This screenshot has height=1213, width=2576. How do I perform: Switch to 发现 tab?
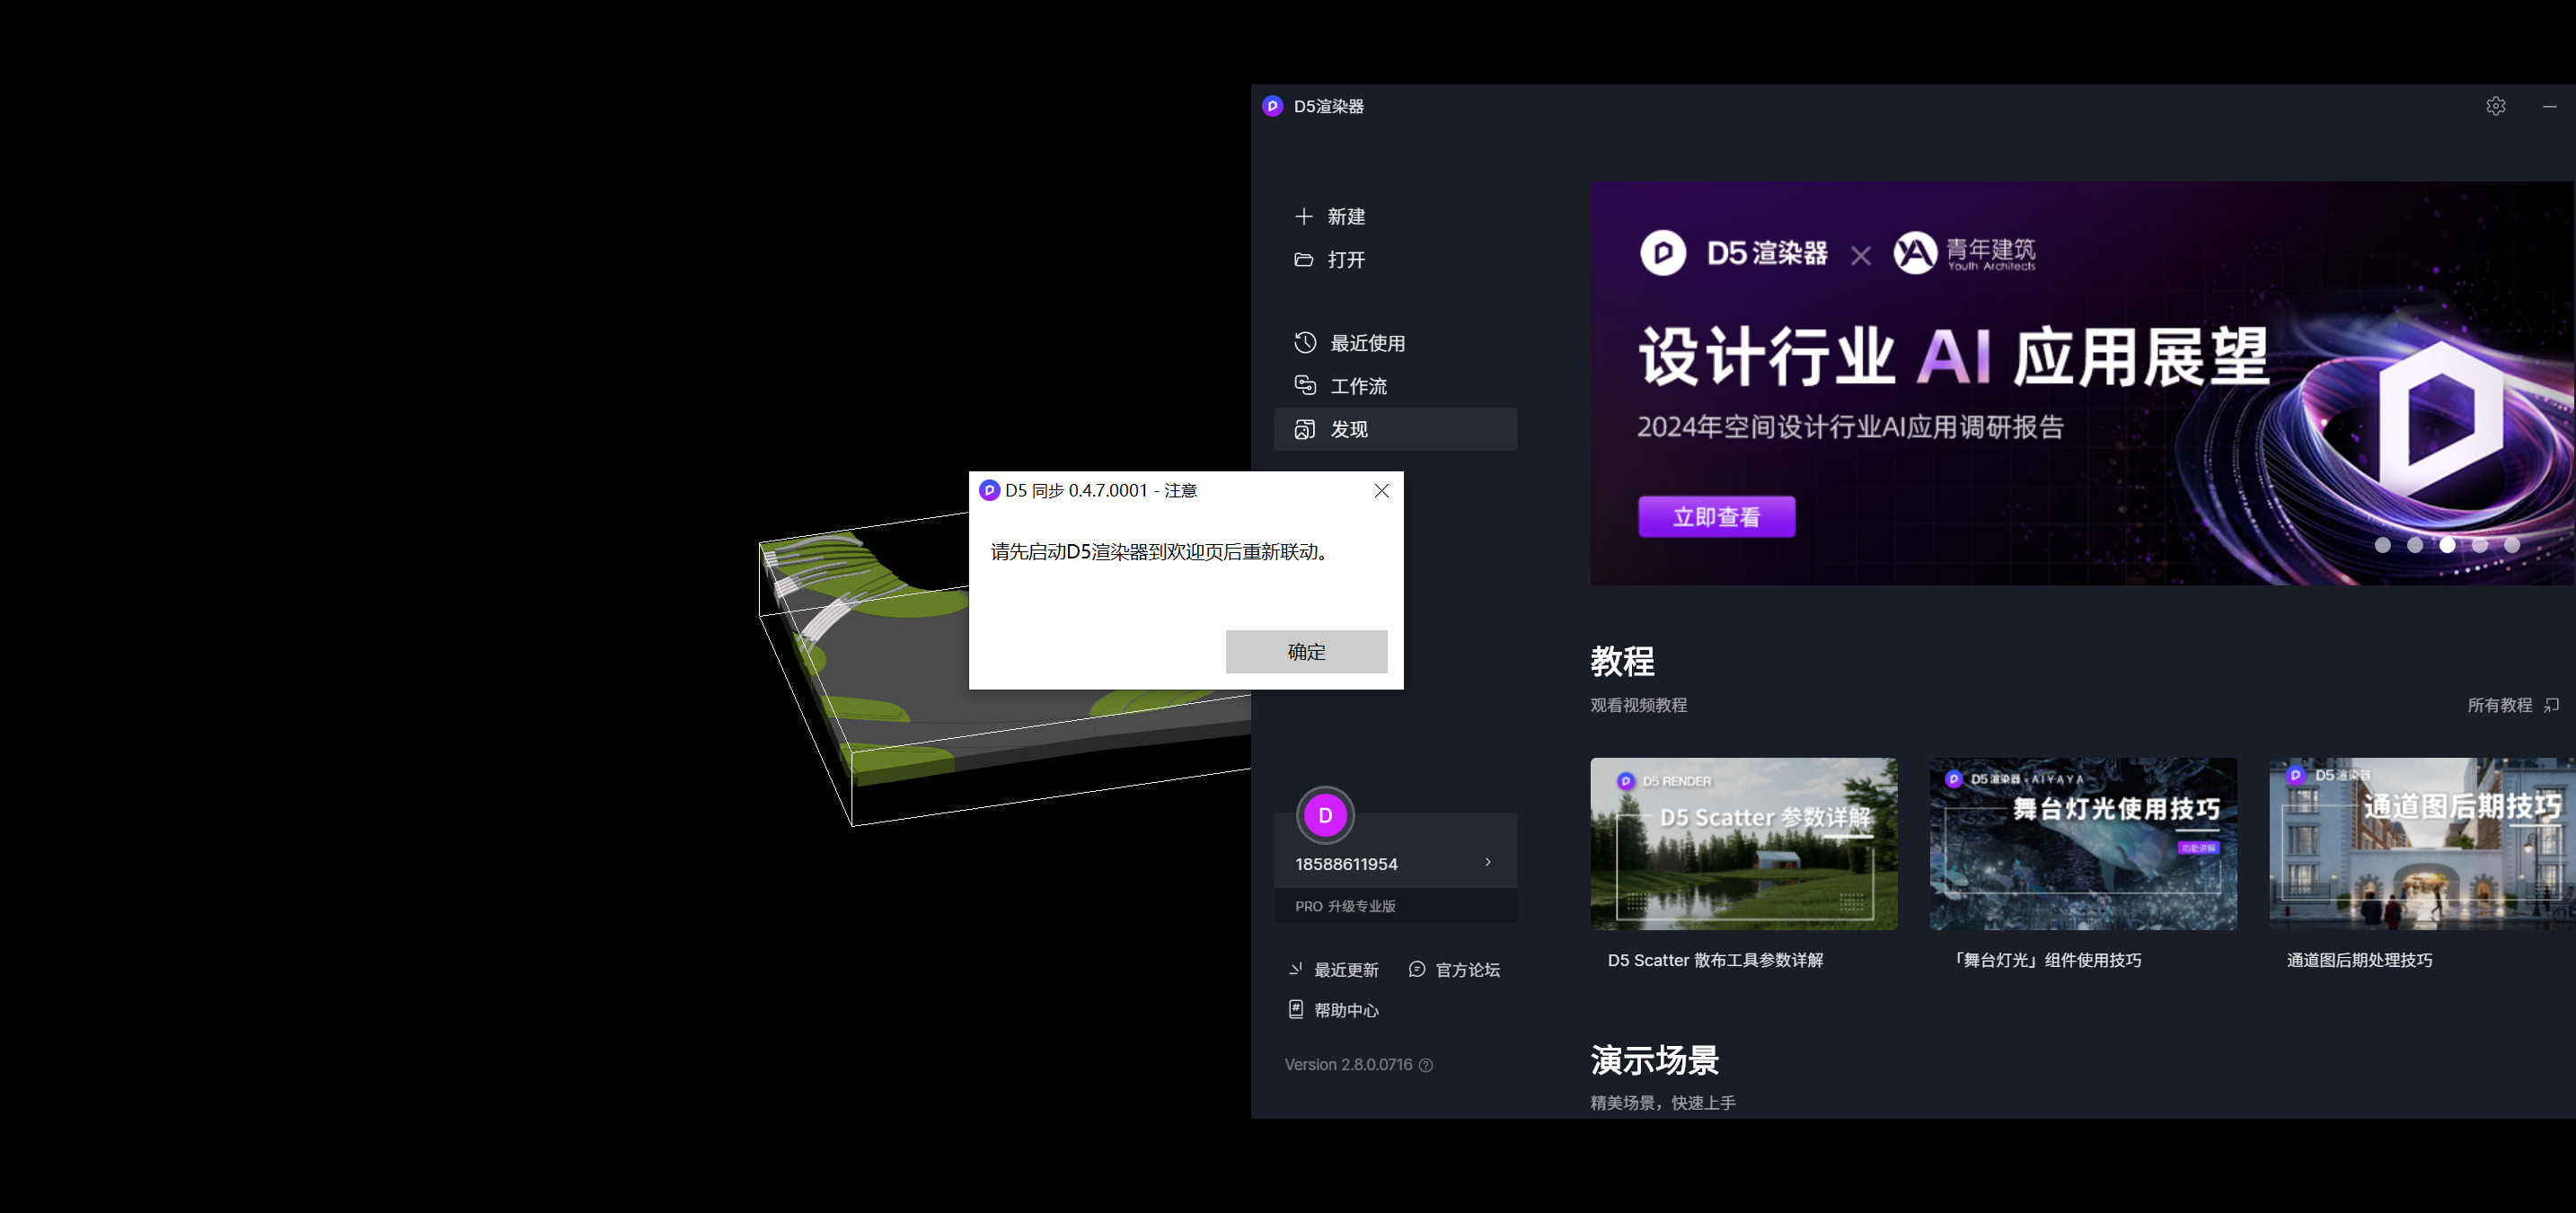[1395, 429]
